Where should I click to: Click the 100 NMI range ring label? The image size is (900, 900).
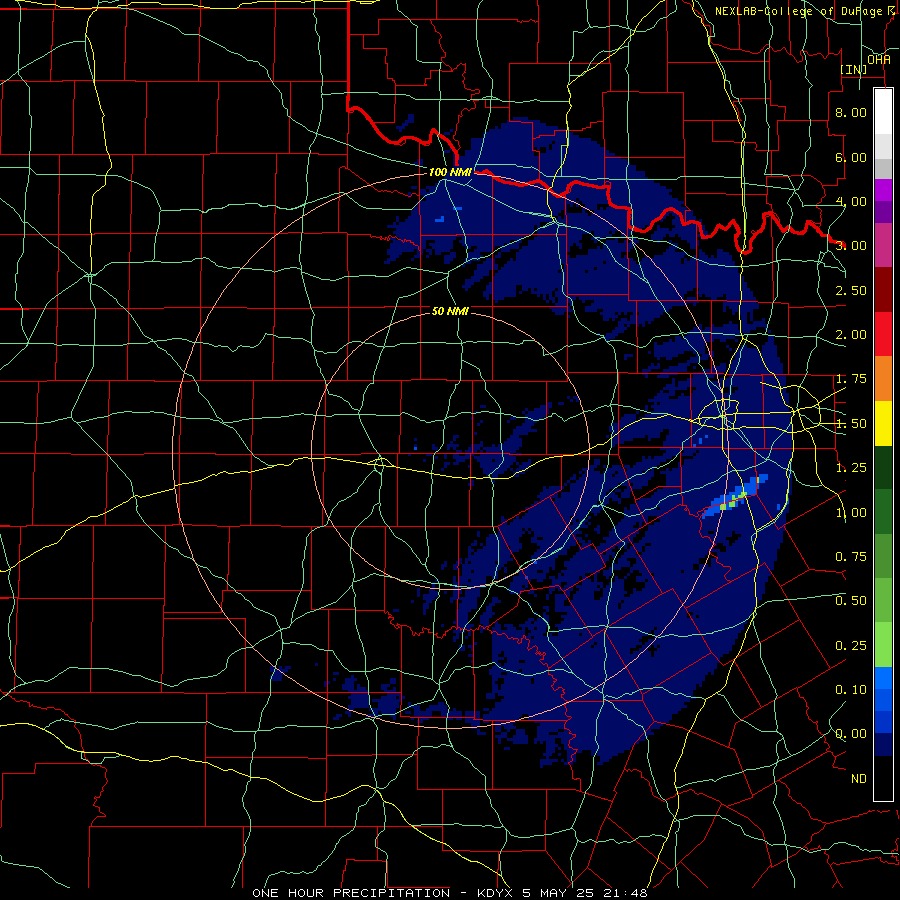(450, 172)
